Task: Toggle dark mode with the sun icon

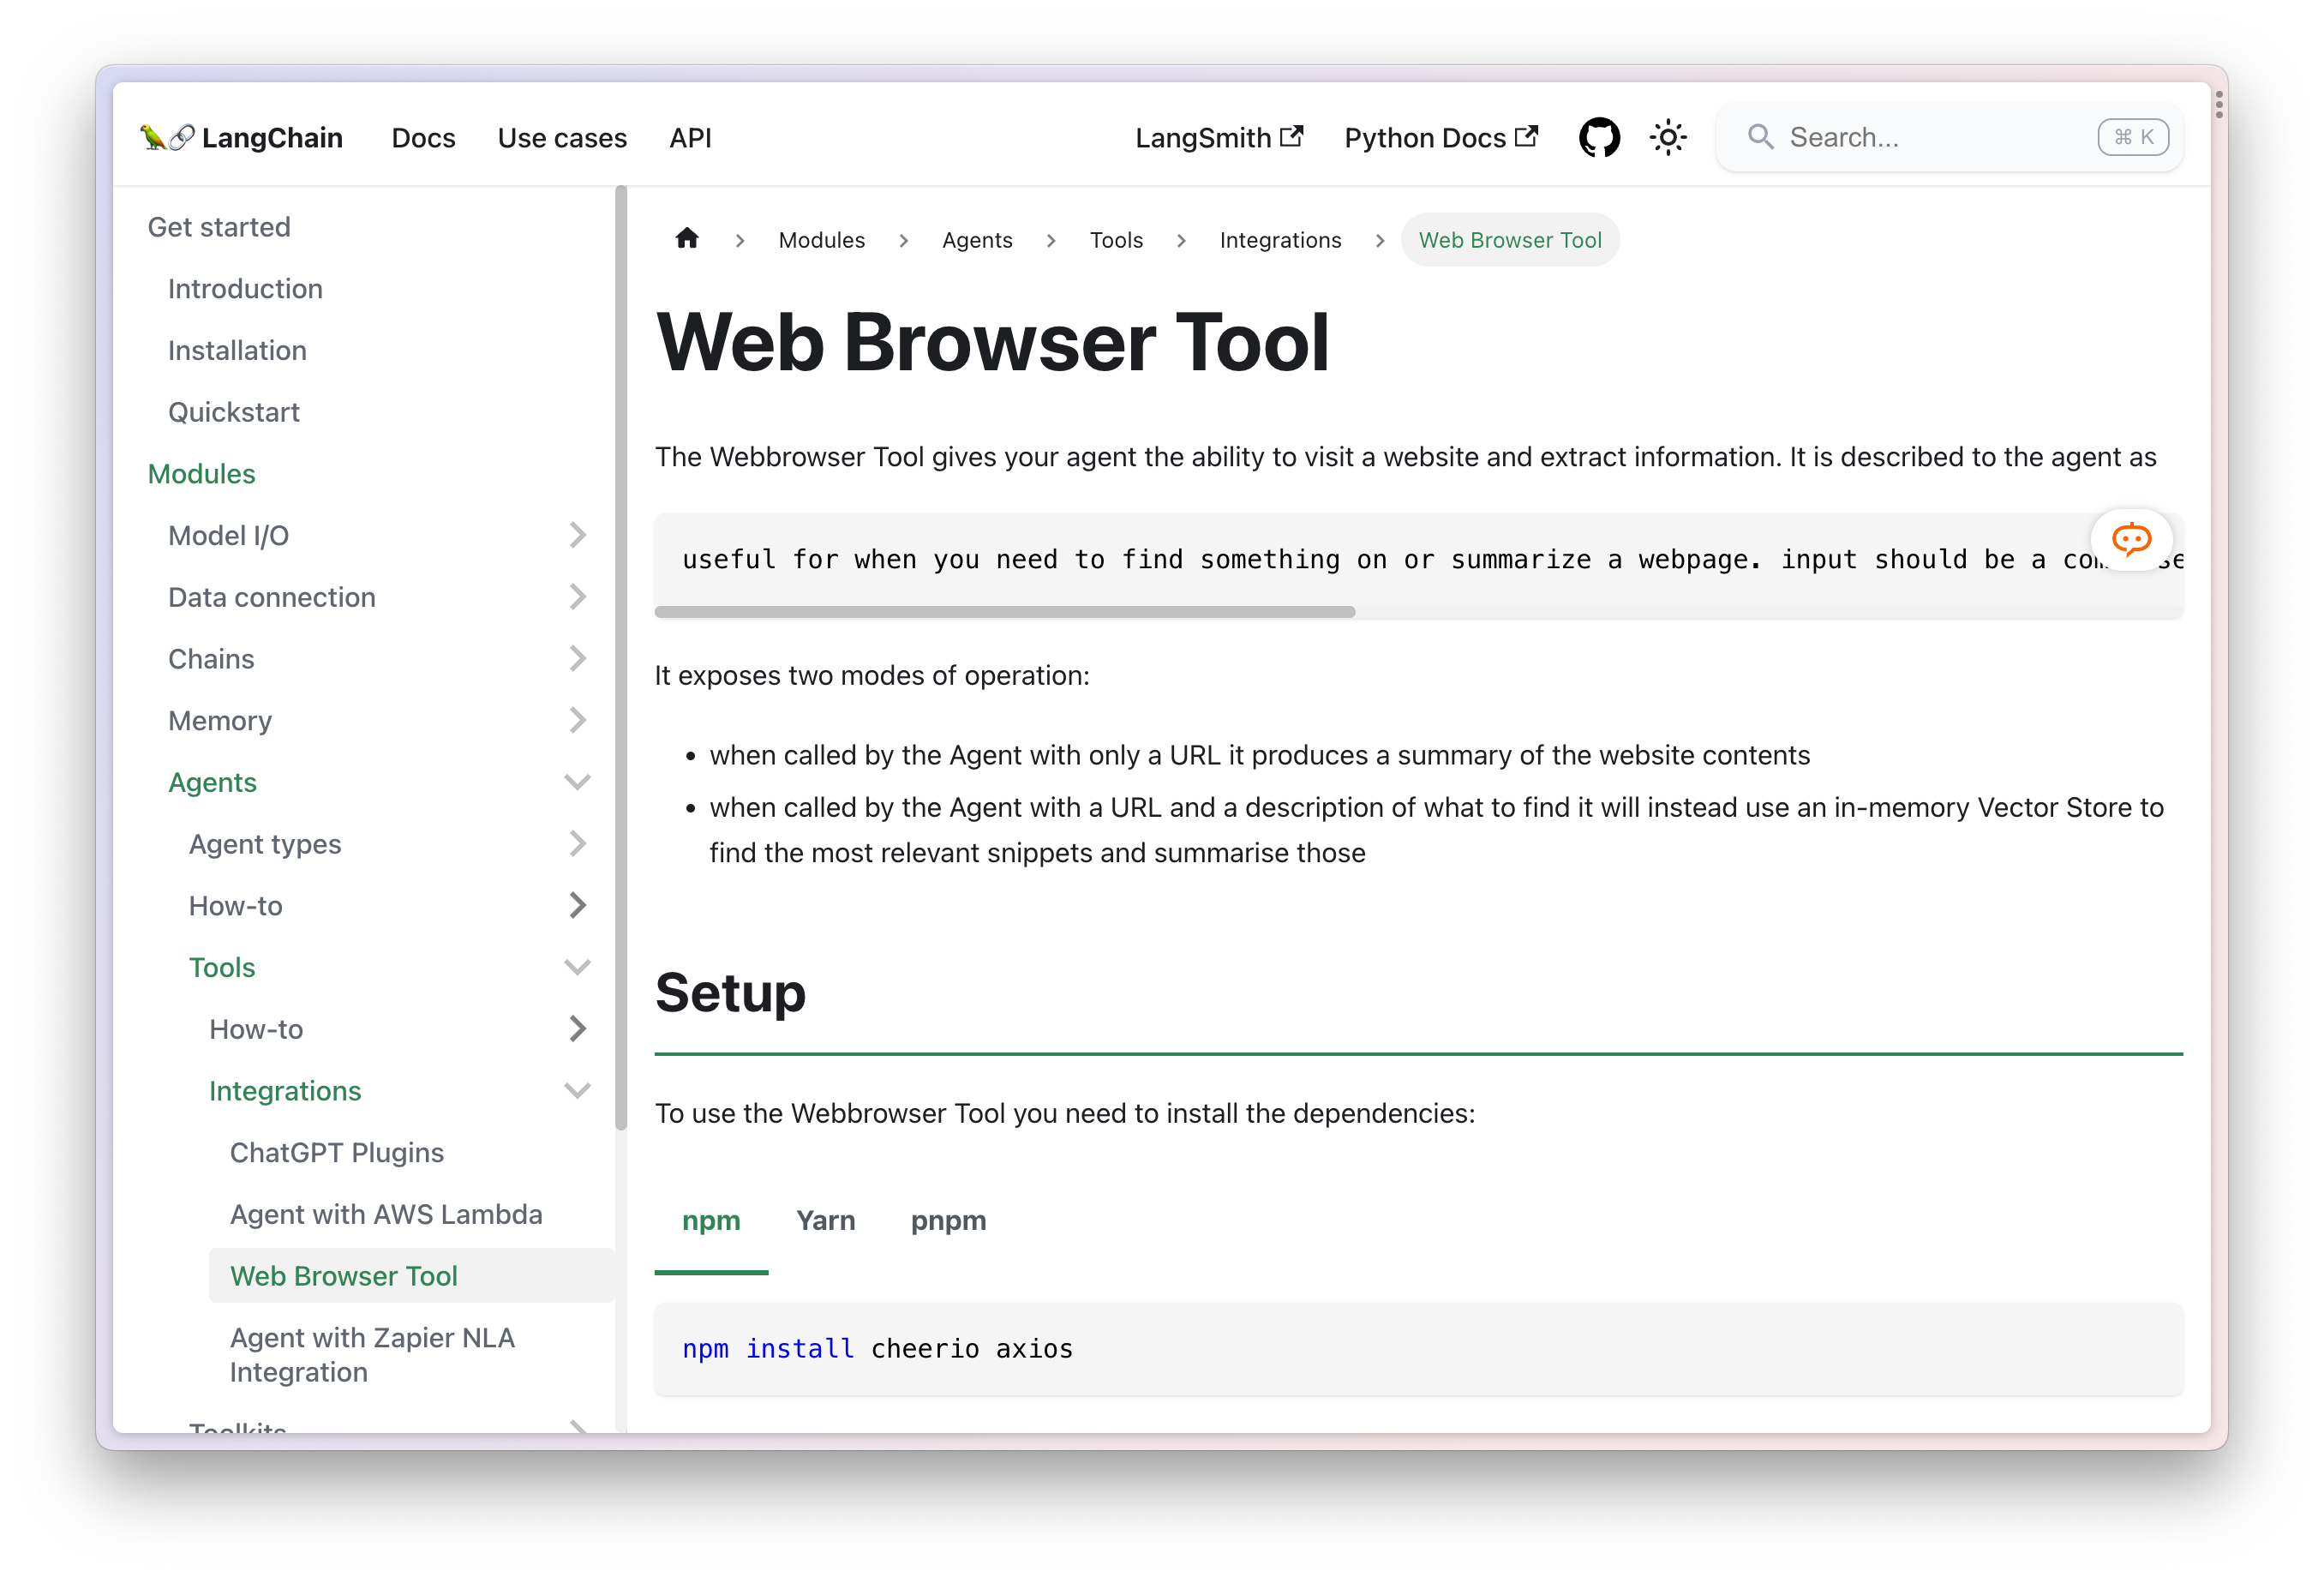Action: pos(1668,138)
